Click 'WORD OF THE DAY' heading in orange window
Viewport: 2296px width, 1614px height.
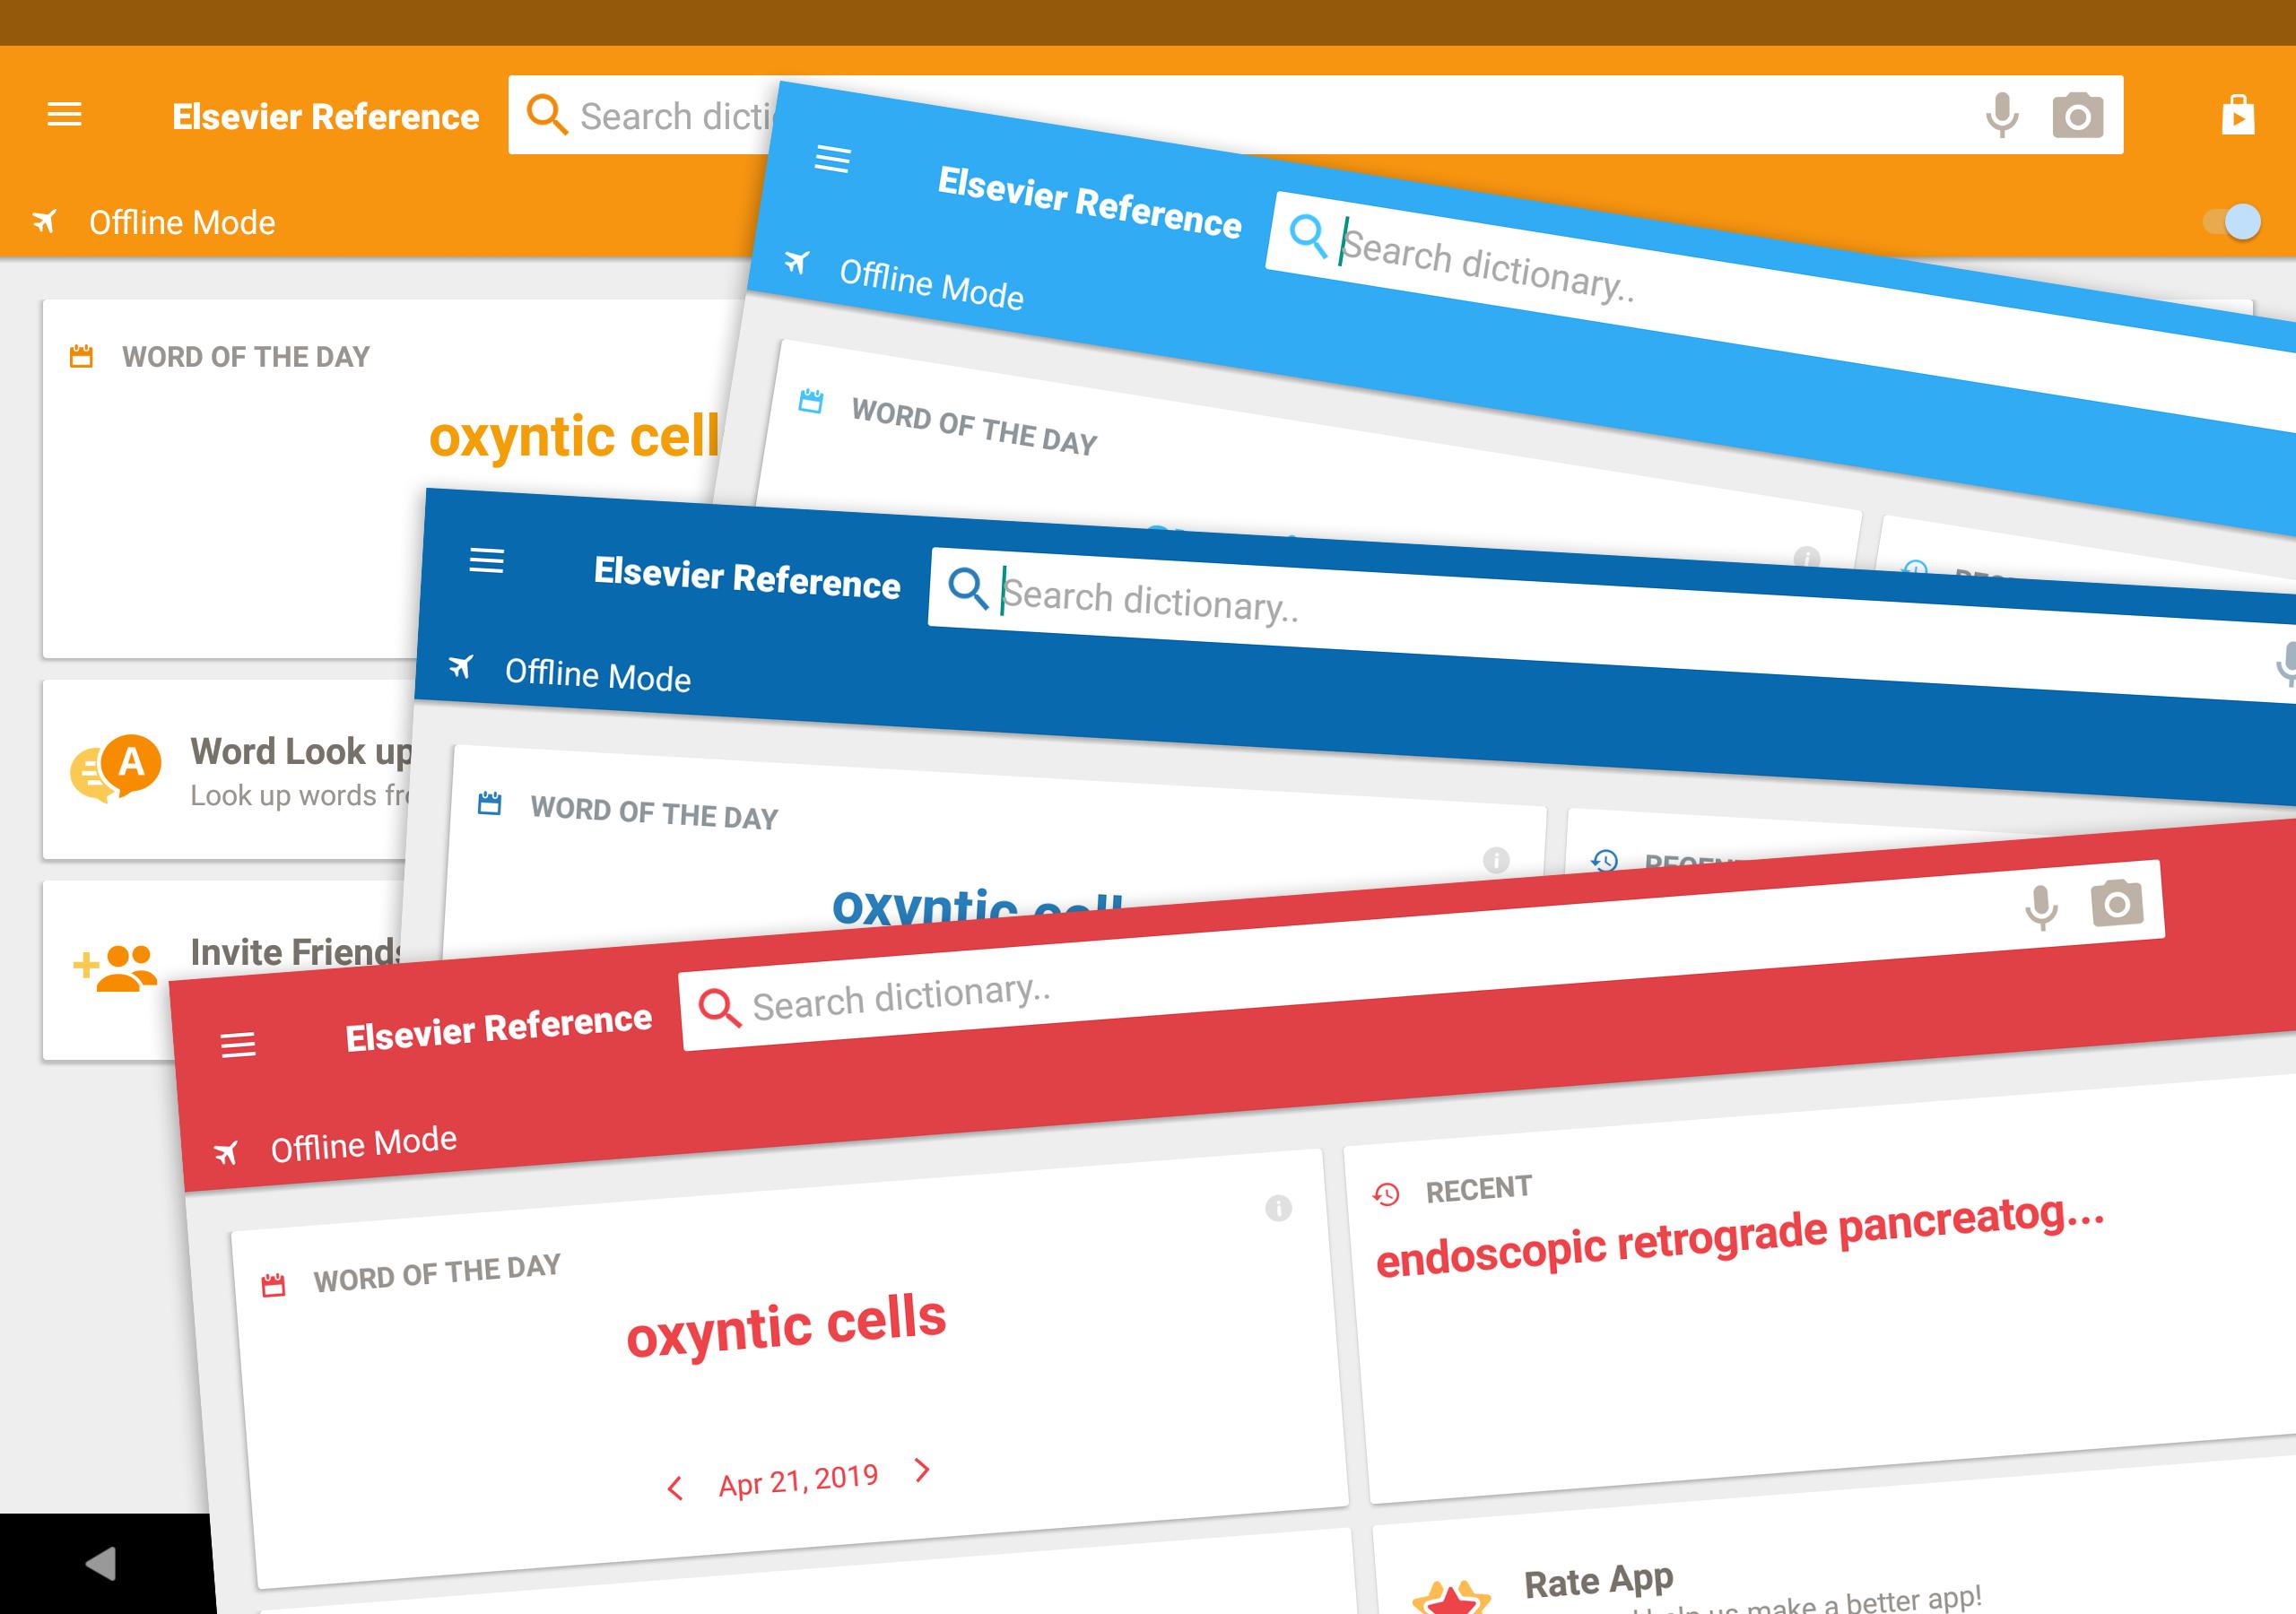[246, 357]
